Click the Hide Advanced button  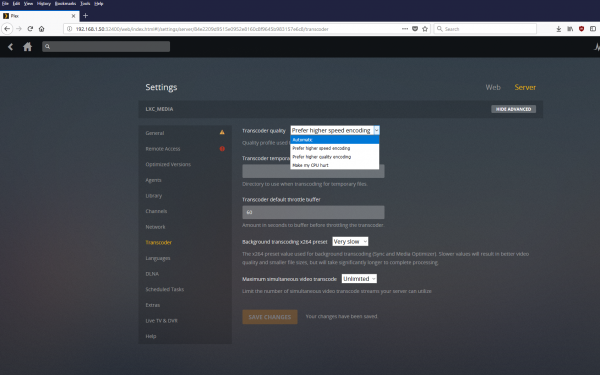point(514,109)
